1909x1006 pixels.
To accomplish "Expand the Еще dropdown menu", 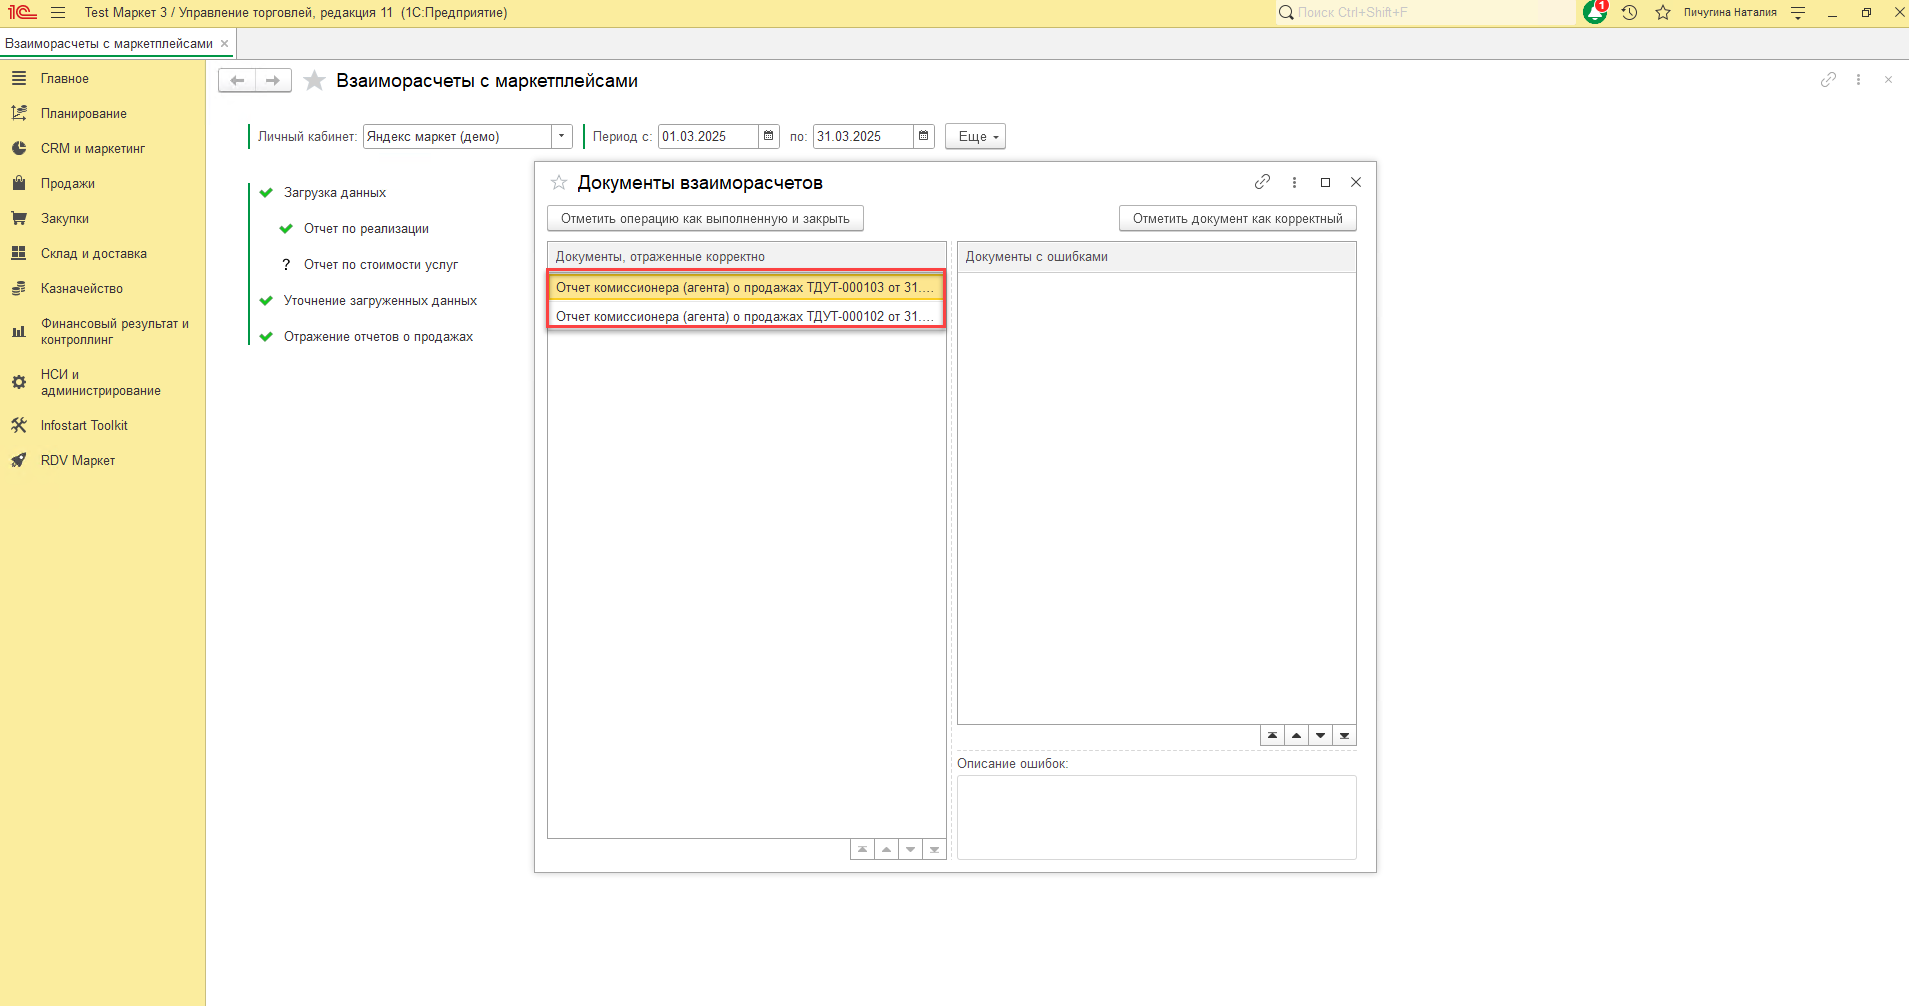I will pos(975,136).
